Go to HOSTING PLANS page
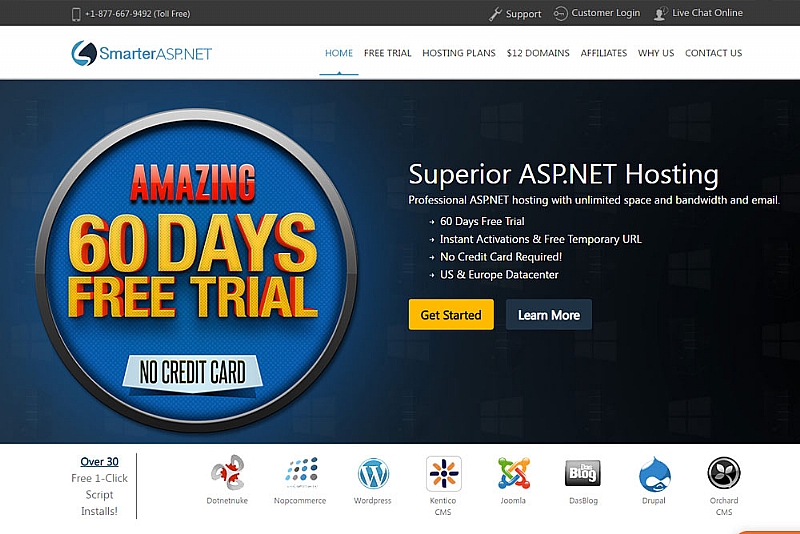 [459, 53]
